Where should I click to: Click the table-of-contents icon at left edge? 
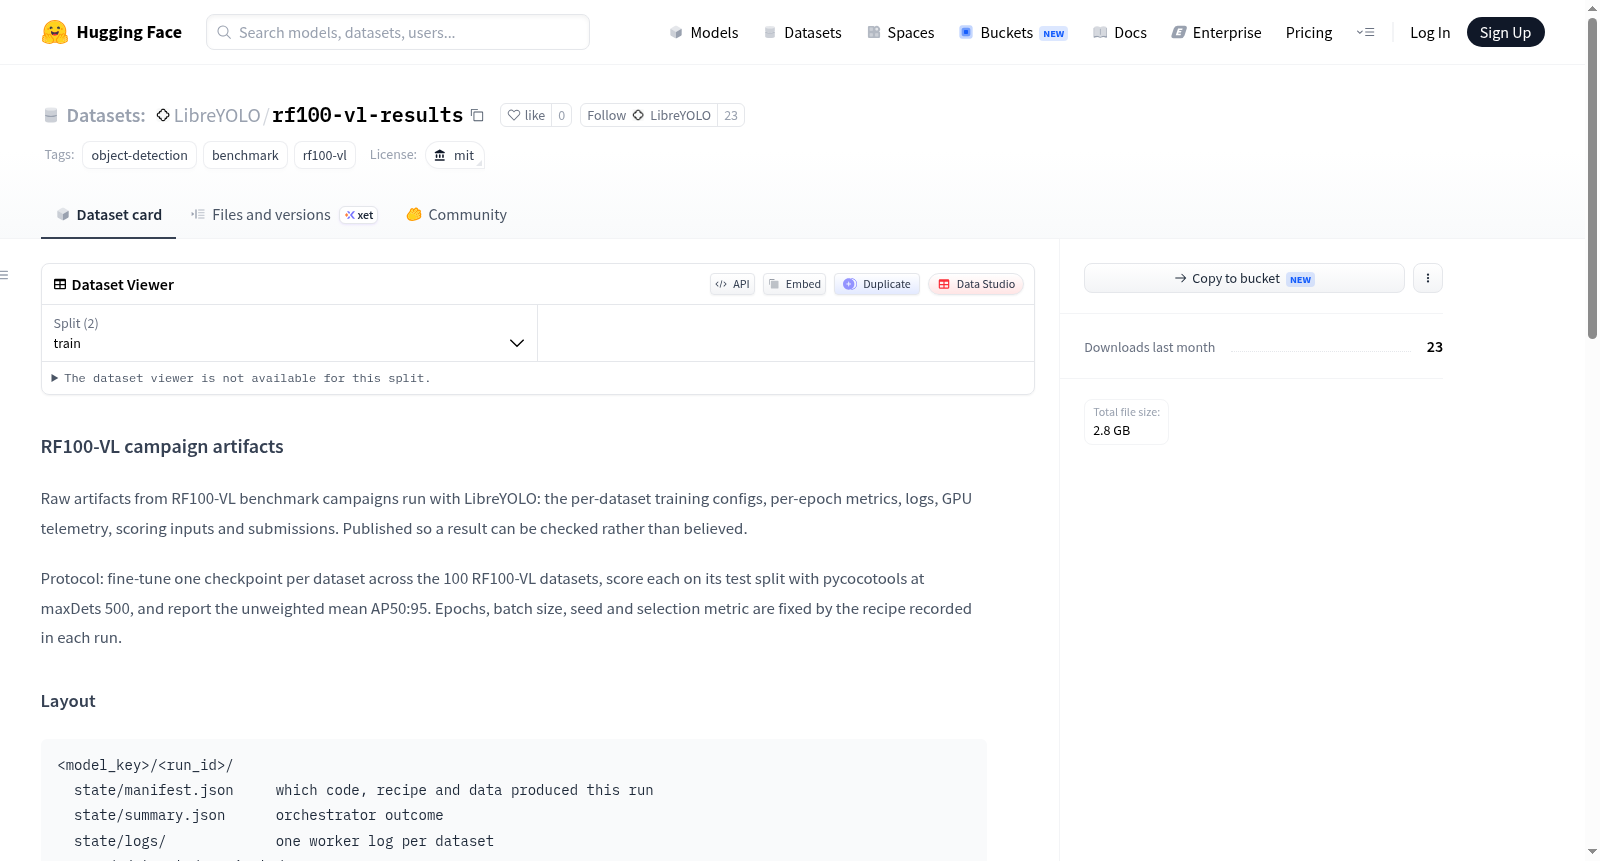click(x=4, y=275)
